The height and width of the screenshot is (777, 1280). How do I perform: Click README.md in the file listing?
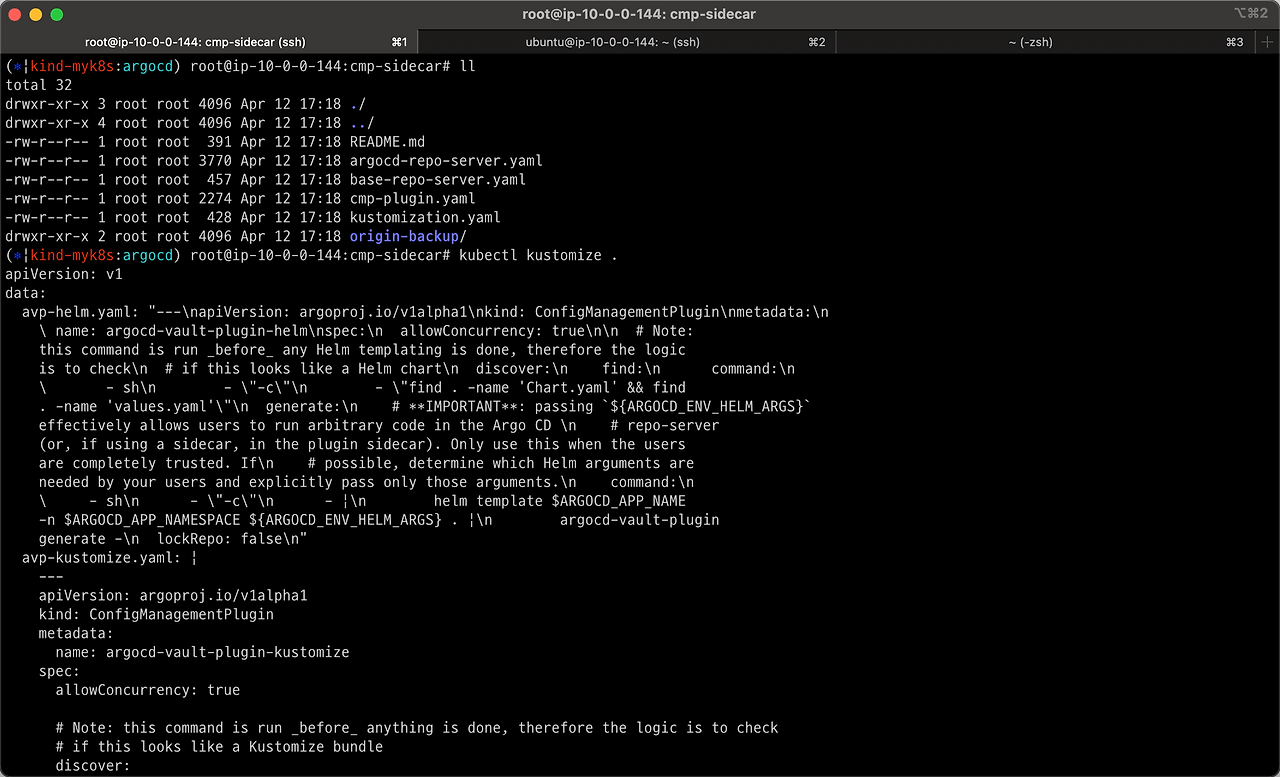coord(387,142)
